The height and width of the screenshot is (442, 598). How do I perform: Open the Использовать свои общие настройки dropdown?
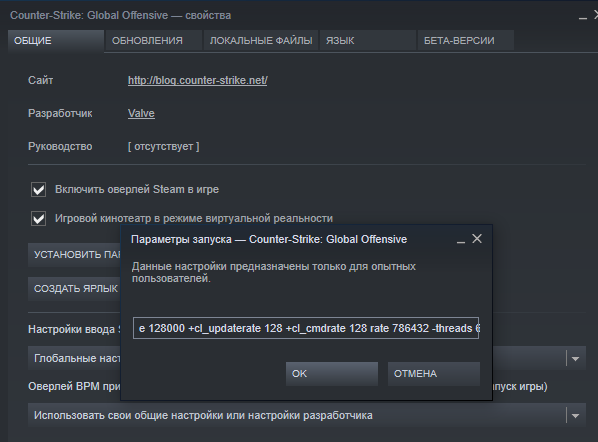coord(307,415)
